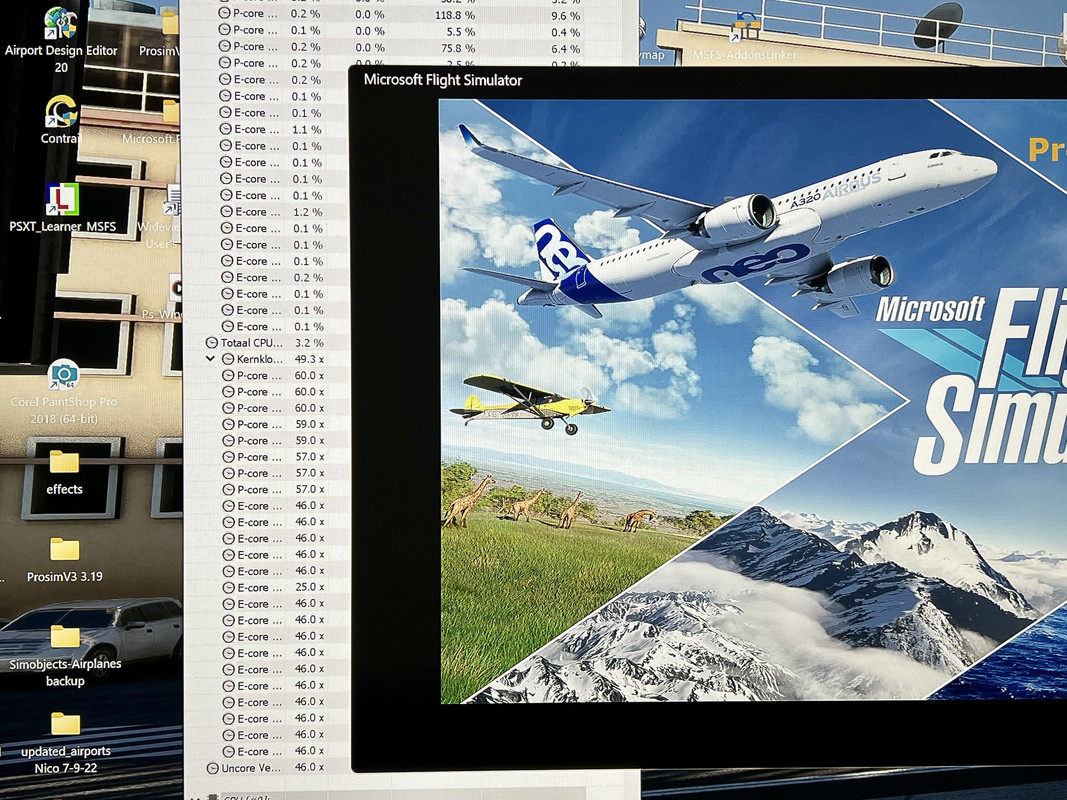Click the 118.8 % value cell
Viewport: 1067px width, 800px height.
[x=455, y=15]
